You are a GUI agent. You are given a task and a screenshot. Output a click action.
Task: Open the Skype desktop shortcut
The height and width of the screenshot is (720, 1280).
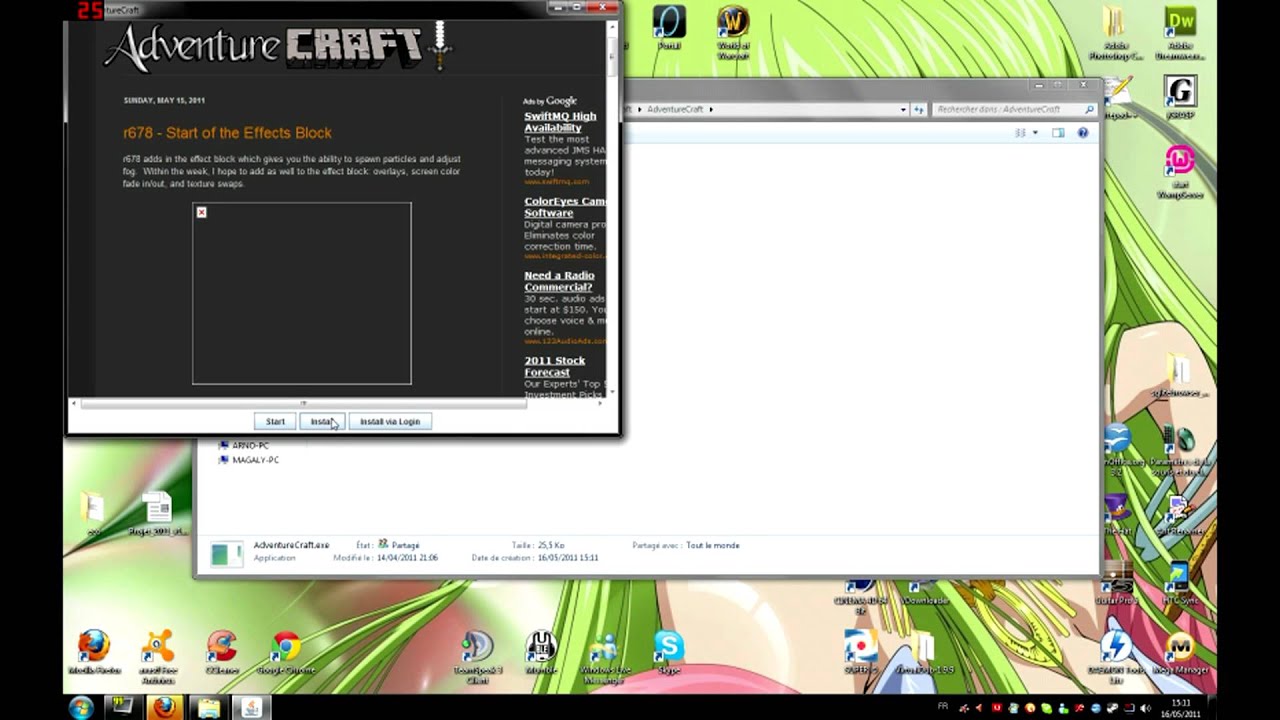pos(669,652)
